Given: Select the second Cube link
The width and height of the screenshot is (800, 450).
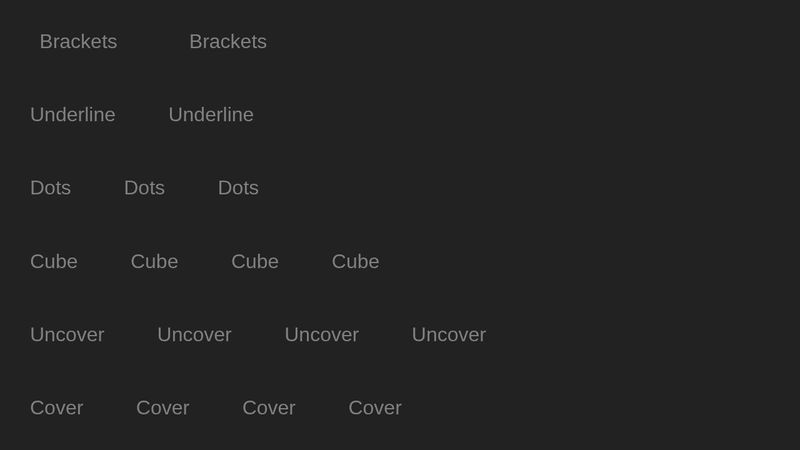Looking at the screenshot, I should point(154,262).
